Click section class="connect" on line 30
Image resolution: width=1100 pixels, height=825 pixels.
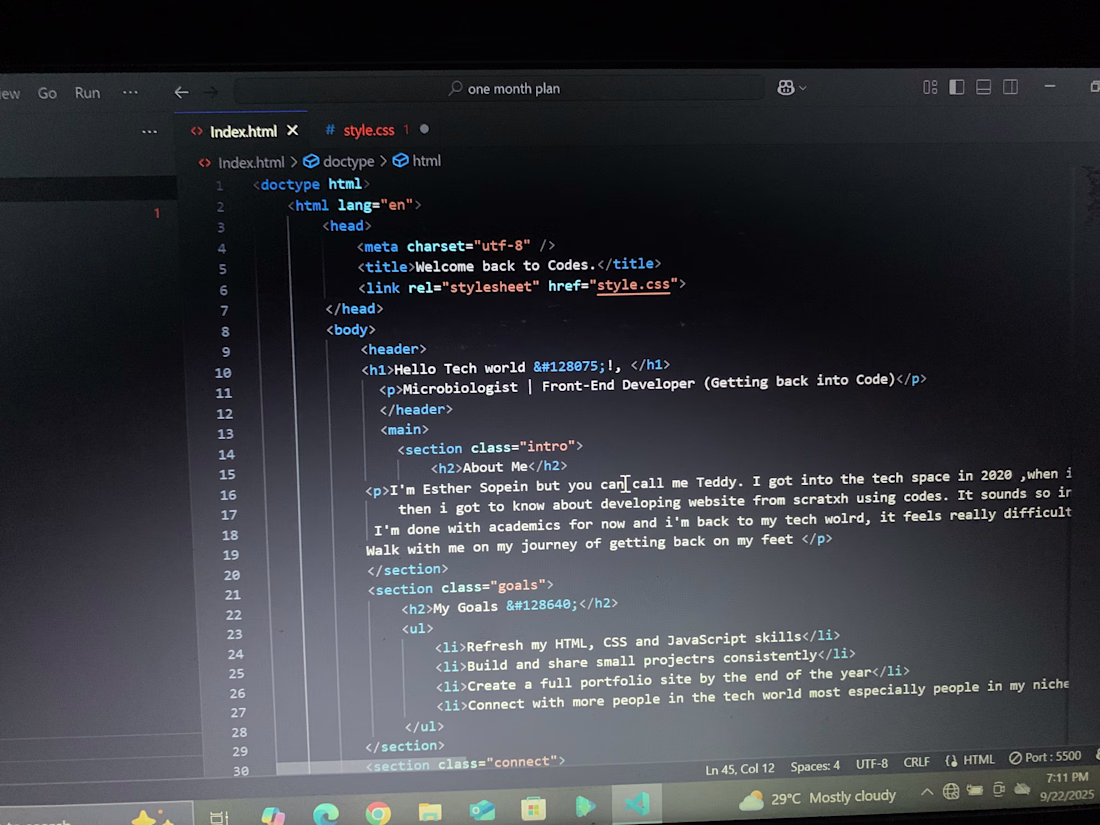pos(465,763)
